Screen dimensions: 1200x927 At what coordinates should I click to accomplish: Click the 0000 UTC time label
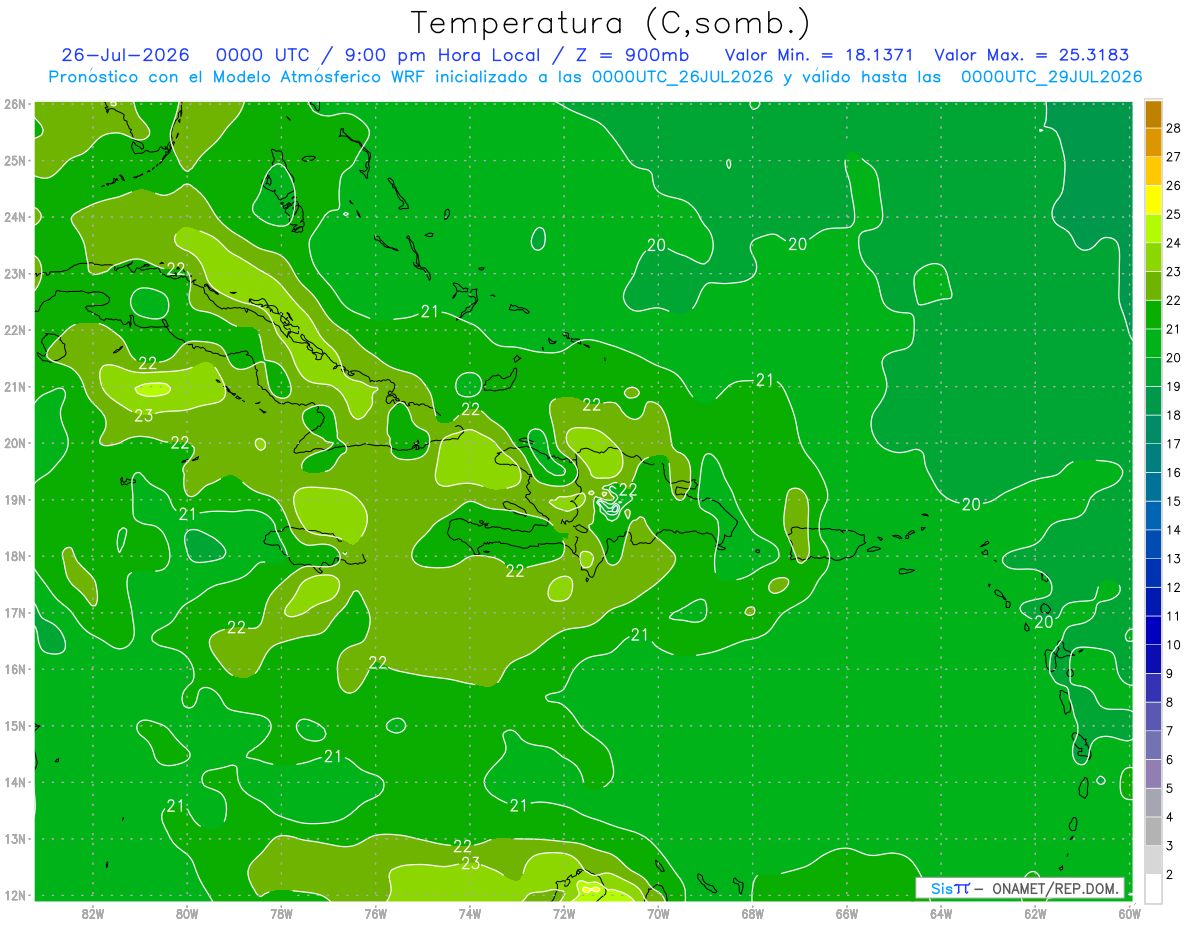[x=263, y=56]
